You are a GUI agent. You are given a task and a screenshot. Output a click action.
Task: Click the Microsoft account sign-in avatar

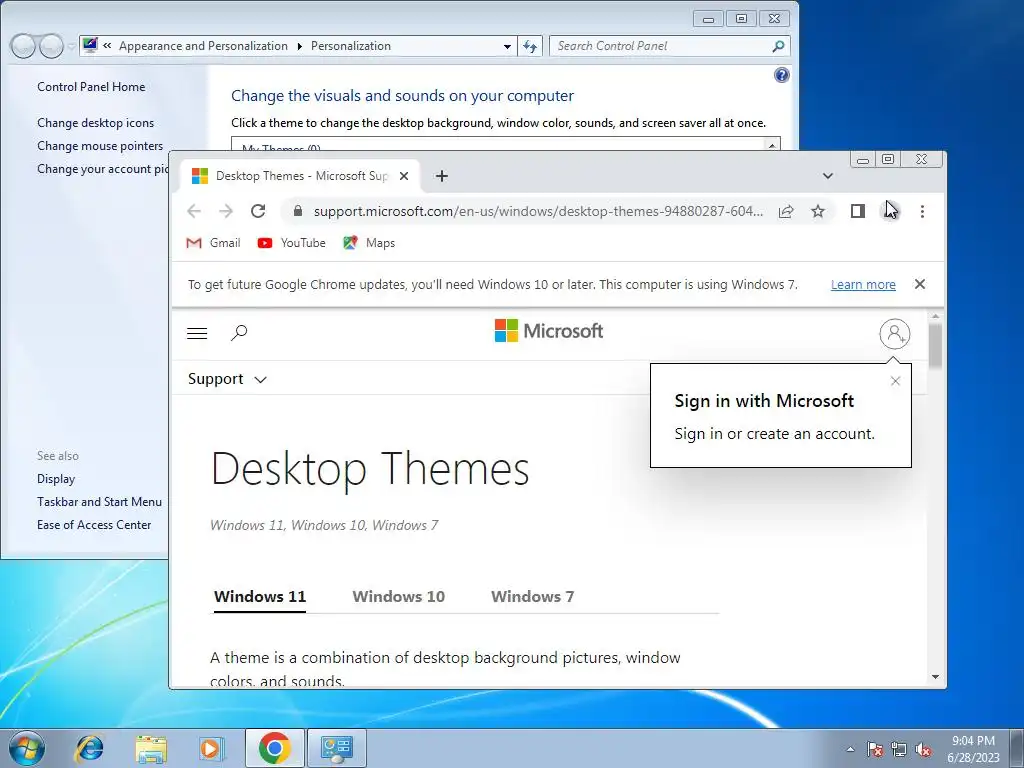pyautogui.click(x=895, y=334)
